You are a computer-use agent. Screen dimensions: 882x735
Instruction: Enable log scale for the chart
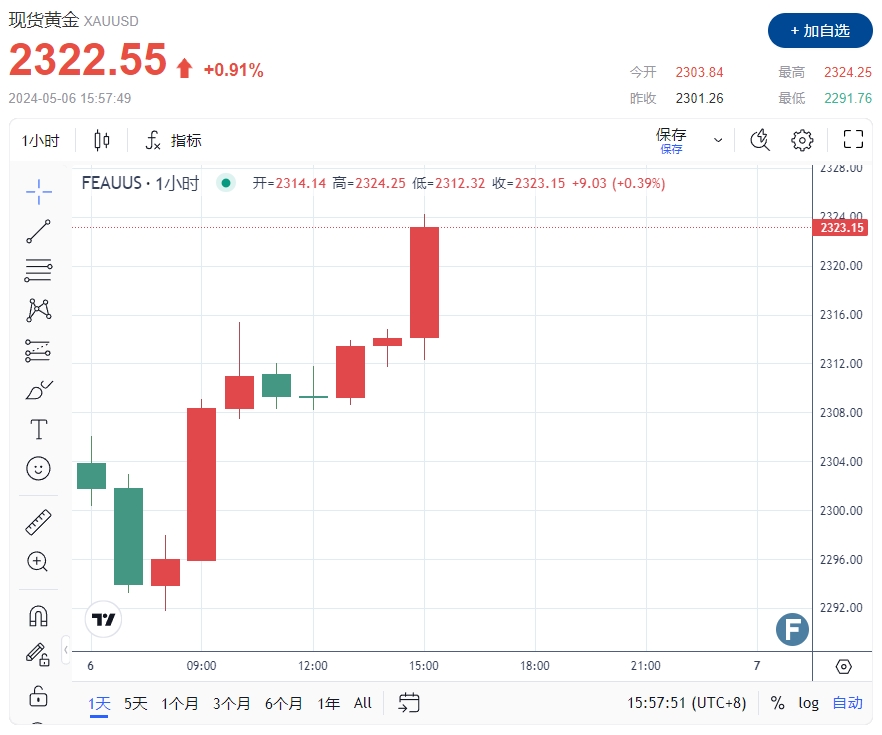[808, 703]
